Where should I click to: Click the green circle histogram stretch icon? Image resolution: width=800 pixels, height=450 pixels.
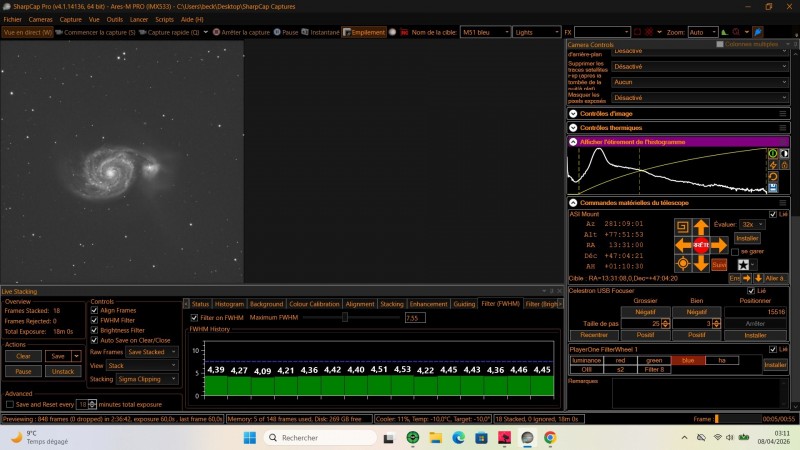click(773, 154)
